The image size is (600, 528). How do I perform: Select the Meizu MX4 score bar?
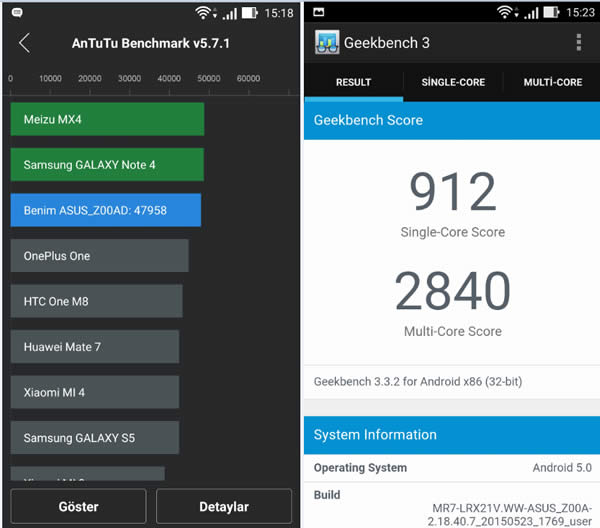tap(108, 119)
